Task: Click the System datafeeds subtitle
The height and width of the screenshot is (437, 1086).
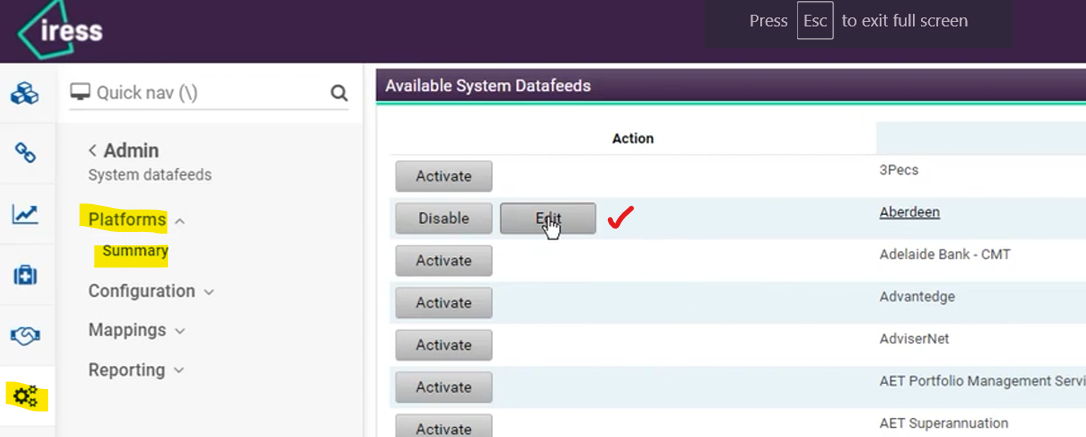Action: pyautogui.click(x=150, y=175)
